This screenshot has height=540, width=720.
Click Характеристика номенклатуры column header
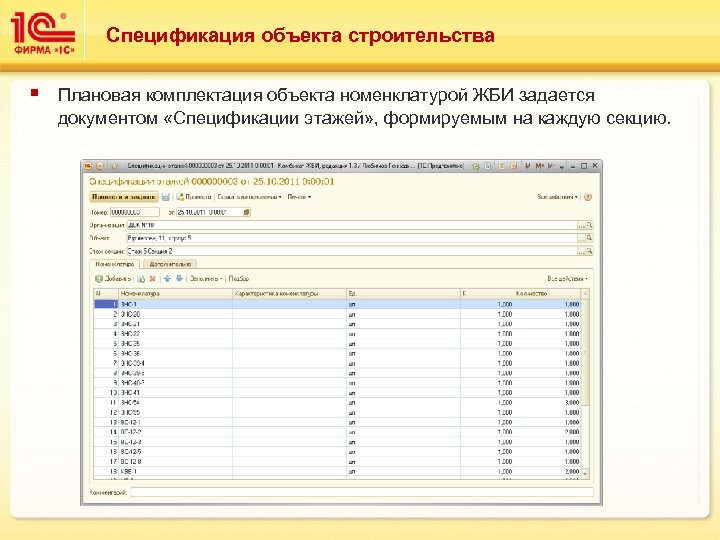289,293
